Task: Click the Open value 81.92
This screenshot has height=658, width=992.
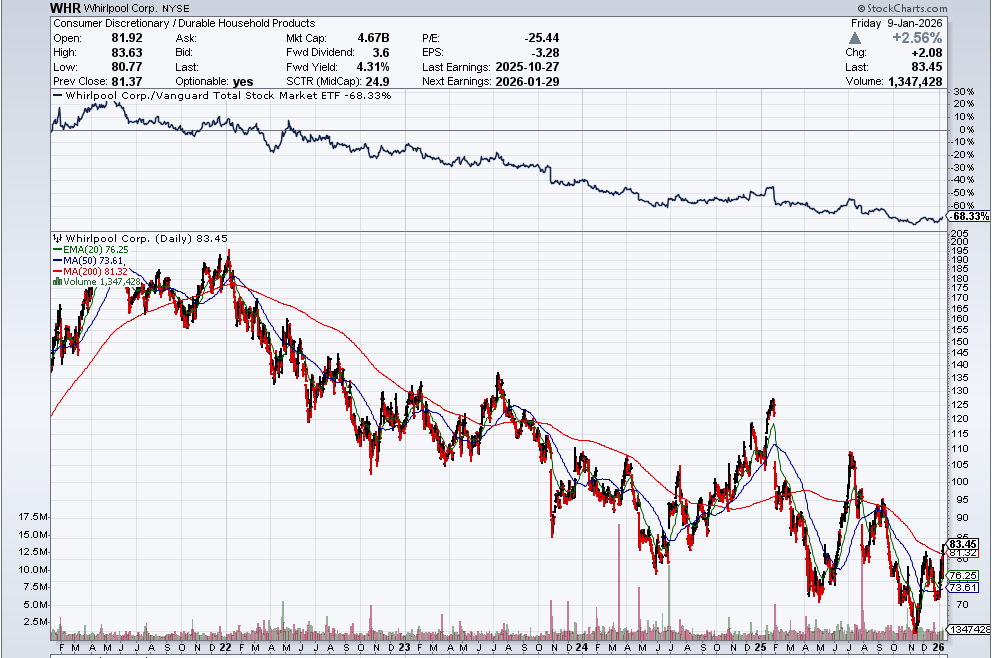Action: [127, 38]
